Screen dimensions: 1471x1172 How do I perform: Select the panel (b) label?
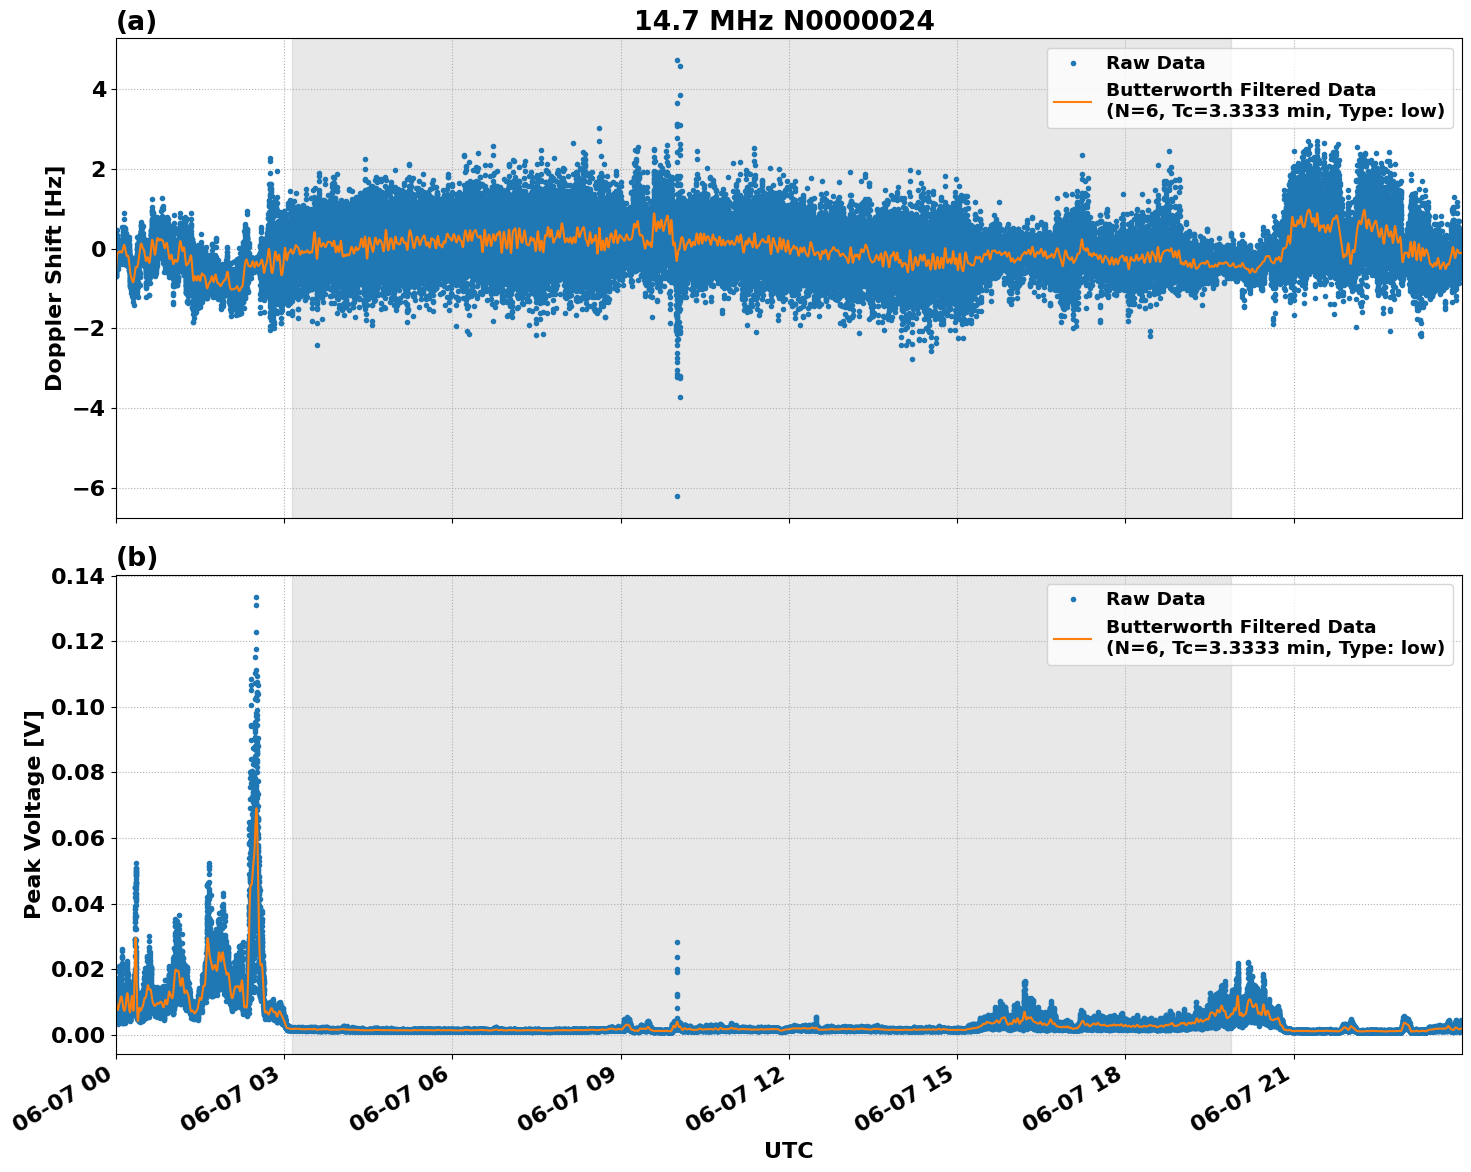click(x=138, y=556)
